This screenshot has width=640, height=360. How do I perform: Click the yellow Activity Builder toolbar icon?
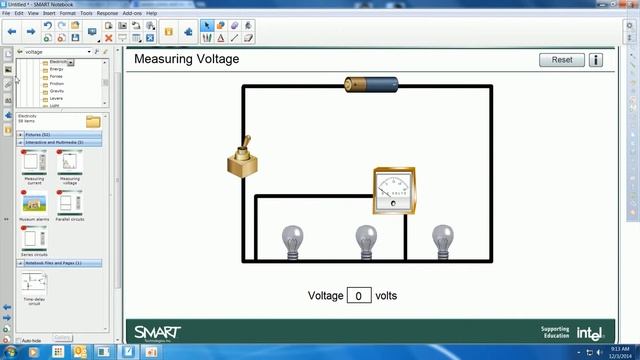click(x=169, y=32)
